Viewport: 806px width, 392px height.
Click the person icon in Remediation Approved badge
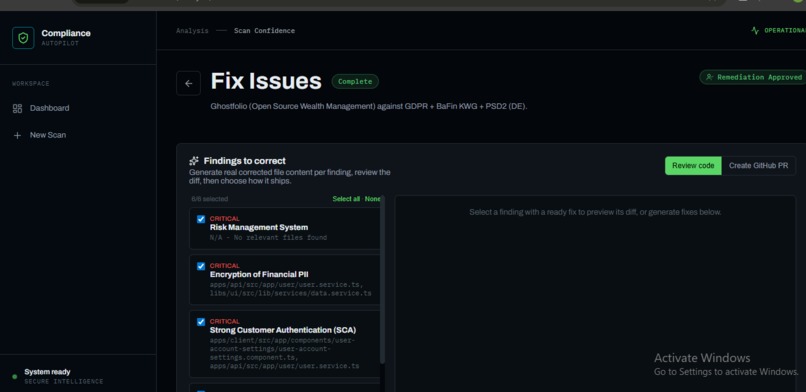click(709, 77)
